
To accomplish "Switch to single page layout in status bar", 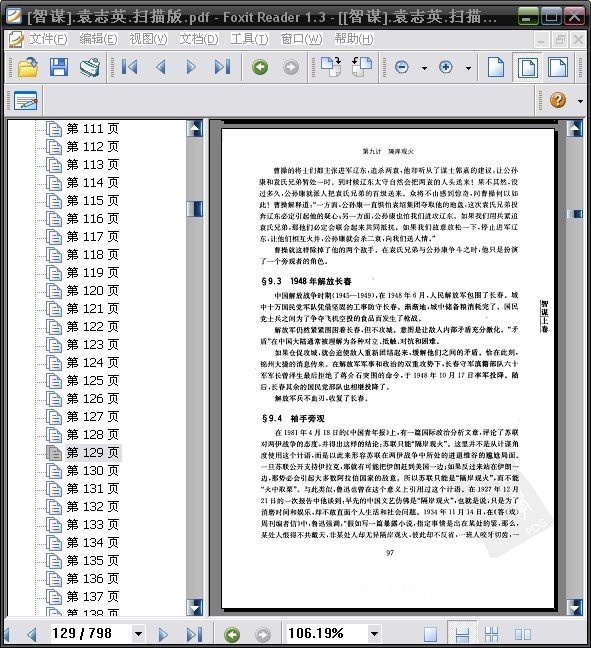I will 431,634.
